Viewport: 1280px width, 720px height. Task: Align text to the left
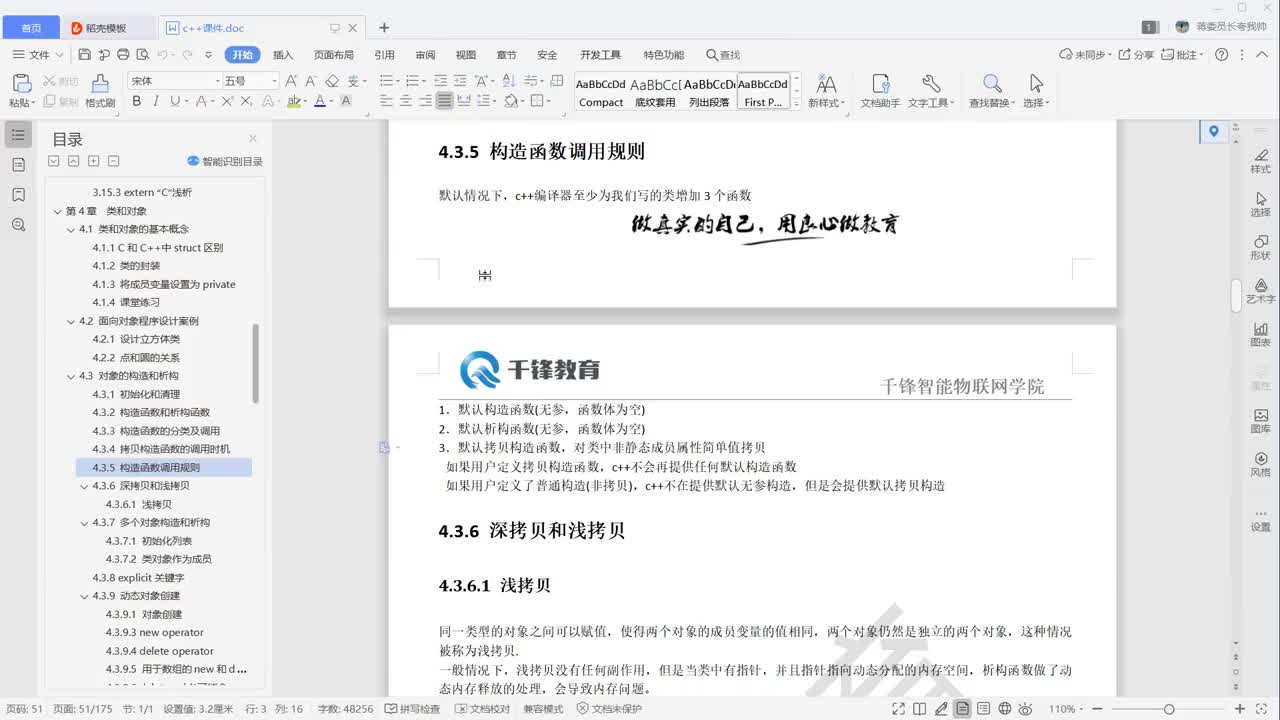pos(387,101)
